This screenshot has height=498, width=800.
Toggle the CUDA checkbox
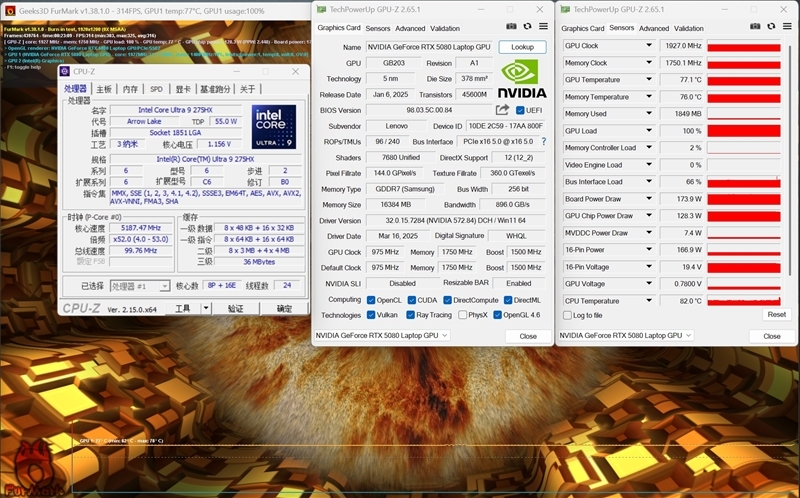tap(412, 300)
